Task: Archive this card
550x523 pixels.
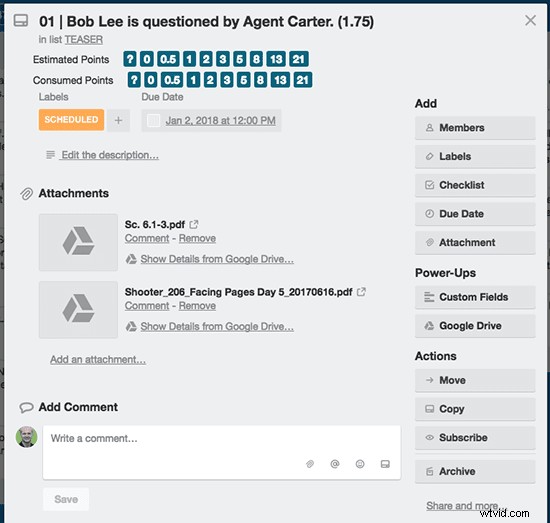Action: pyautogui.click(x=475, y=471)
